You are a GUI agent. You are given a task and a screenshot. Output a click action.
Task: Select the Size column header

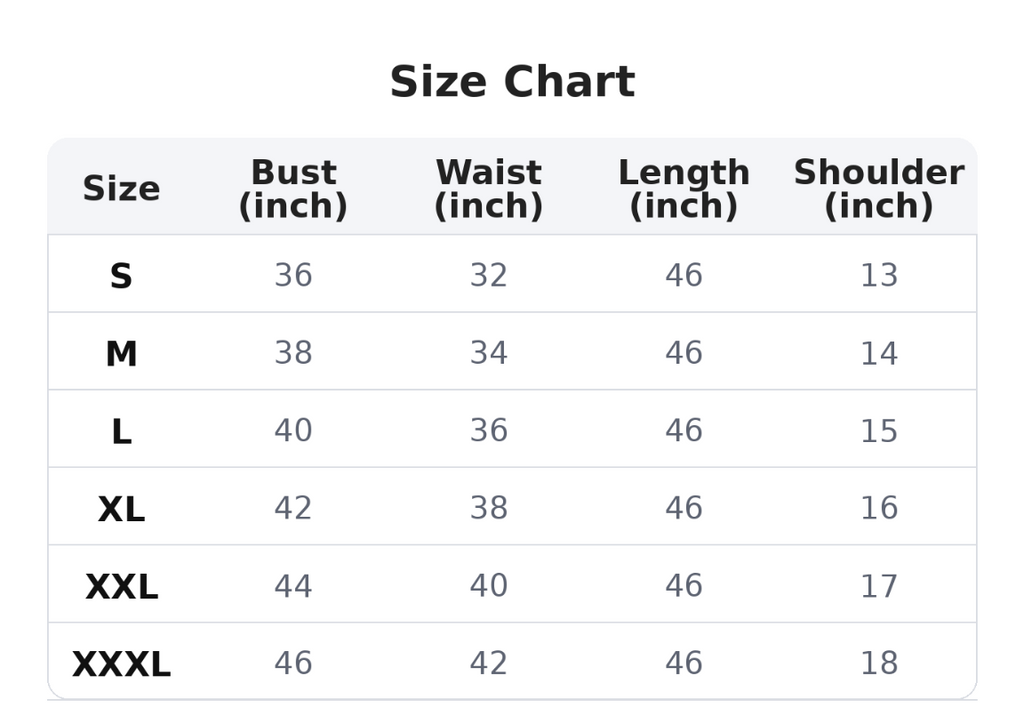point(121,189)
